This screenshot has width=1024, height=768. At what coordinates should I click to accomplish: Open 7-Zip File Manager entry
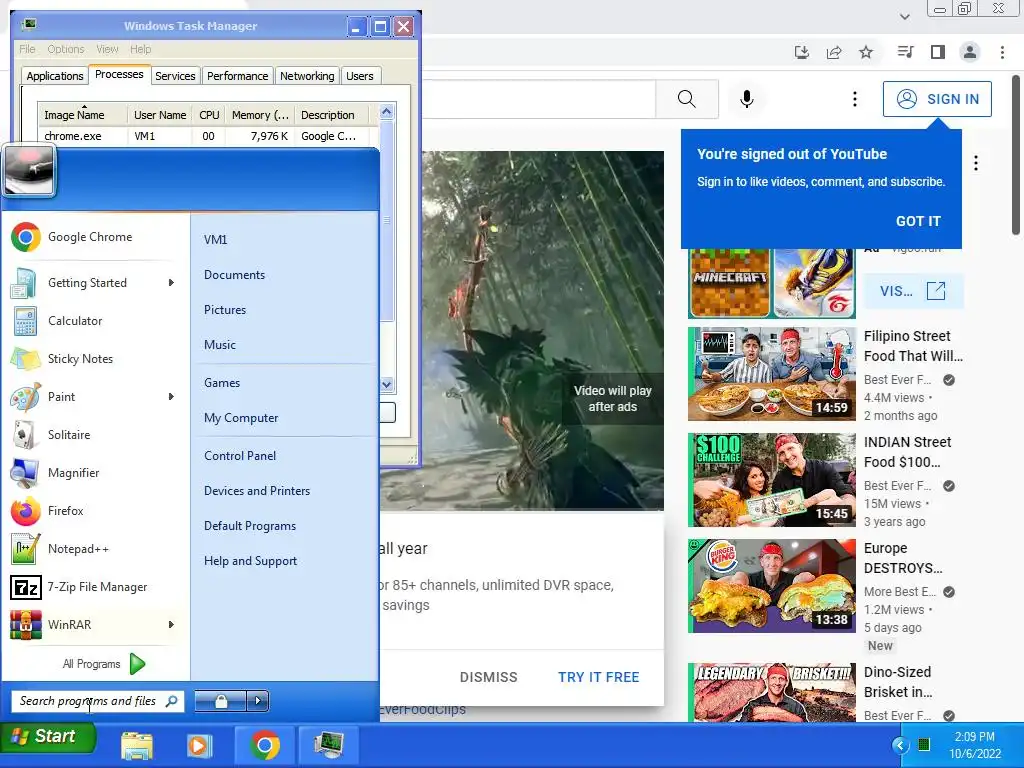click(97, 586)
